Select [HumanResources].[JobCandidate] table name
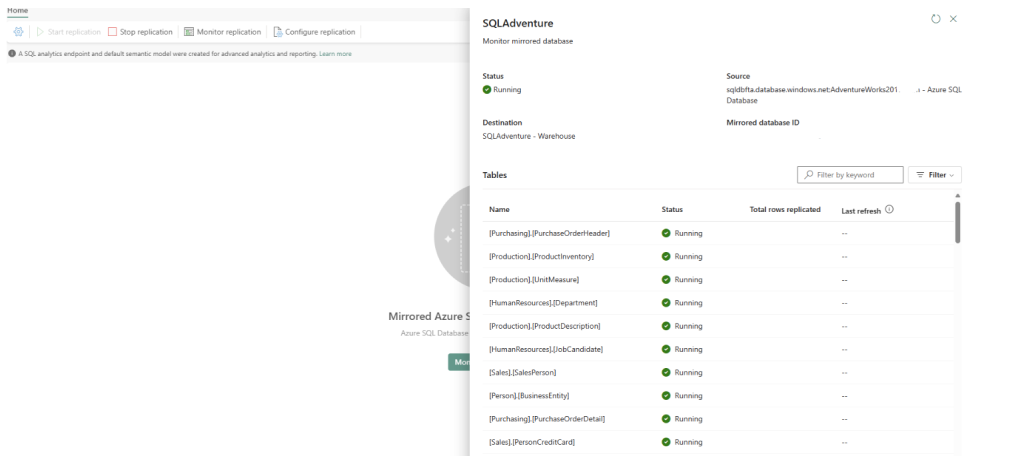 coord(546,349)
